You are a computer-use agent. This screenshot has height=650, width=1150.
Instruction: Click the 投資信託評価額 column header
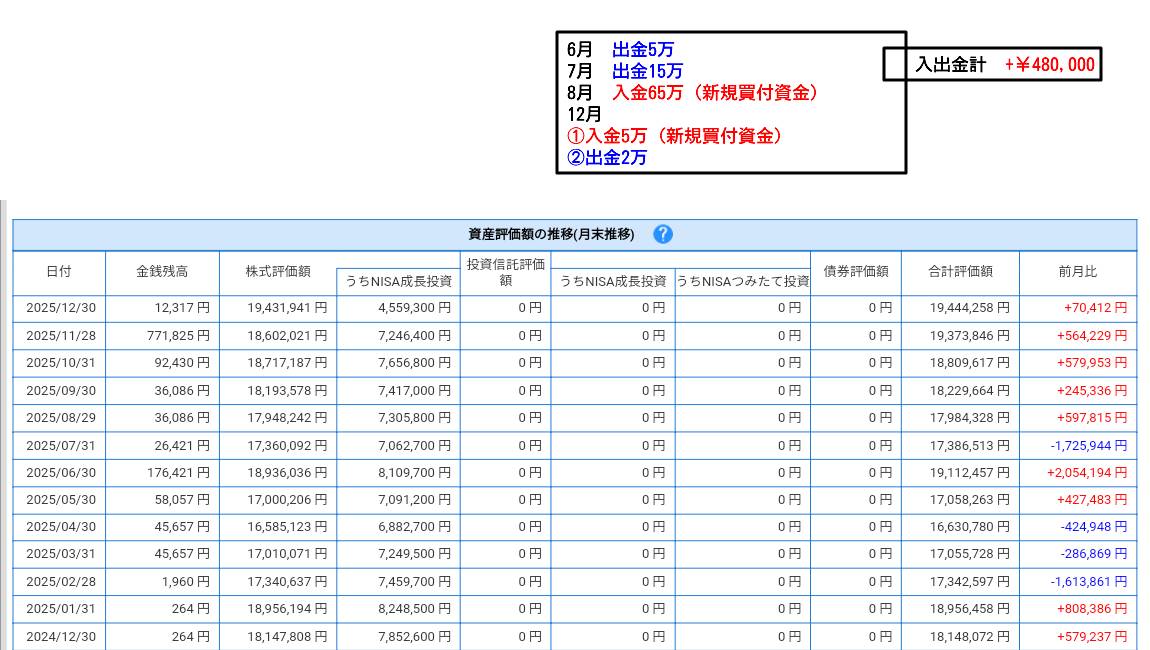click(x=505, y=272)
